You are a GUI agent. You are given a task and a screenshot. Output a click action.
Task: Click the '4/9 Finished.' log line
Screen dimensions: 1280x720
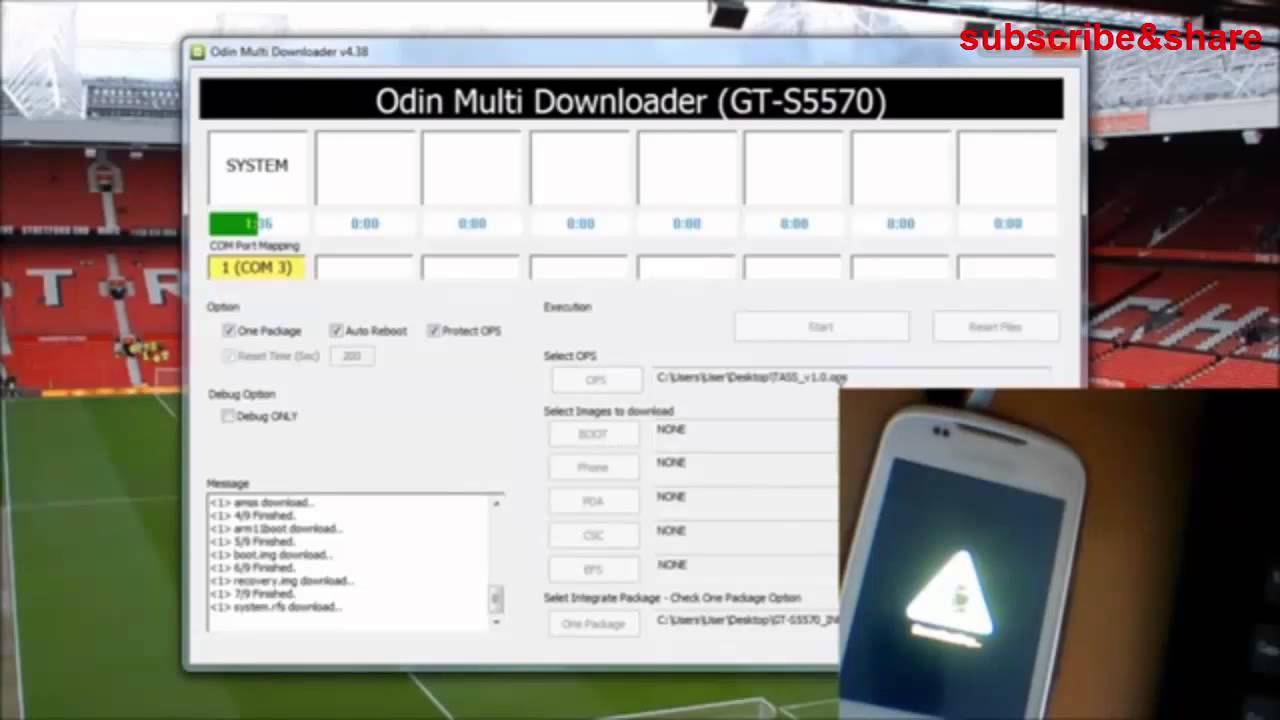(252, 516)
